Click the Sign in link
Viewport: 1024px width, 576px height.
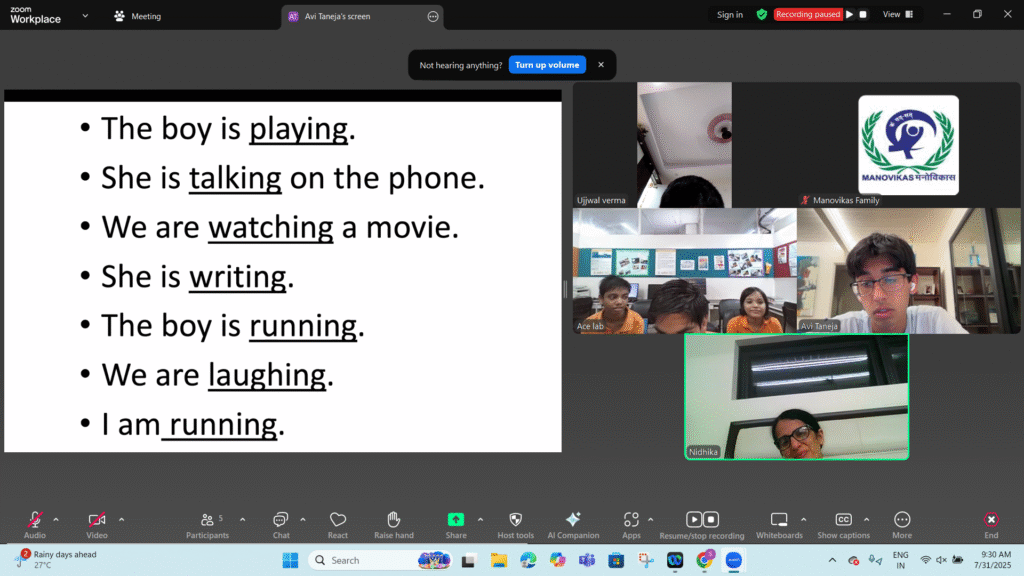coord(730,15)
